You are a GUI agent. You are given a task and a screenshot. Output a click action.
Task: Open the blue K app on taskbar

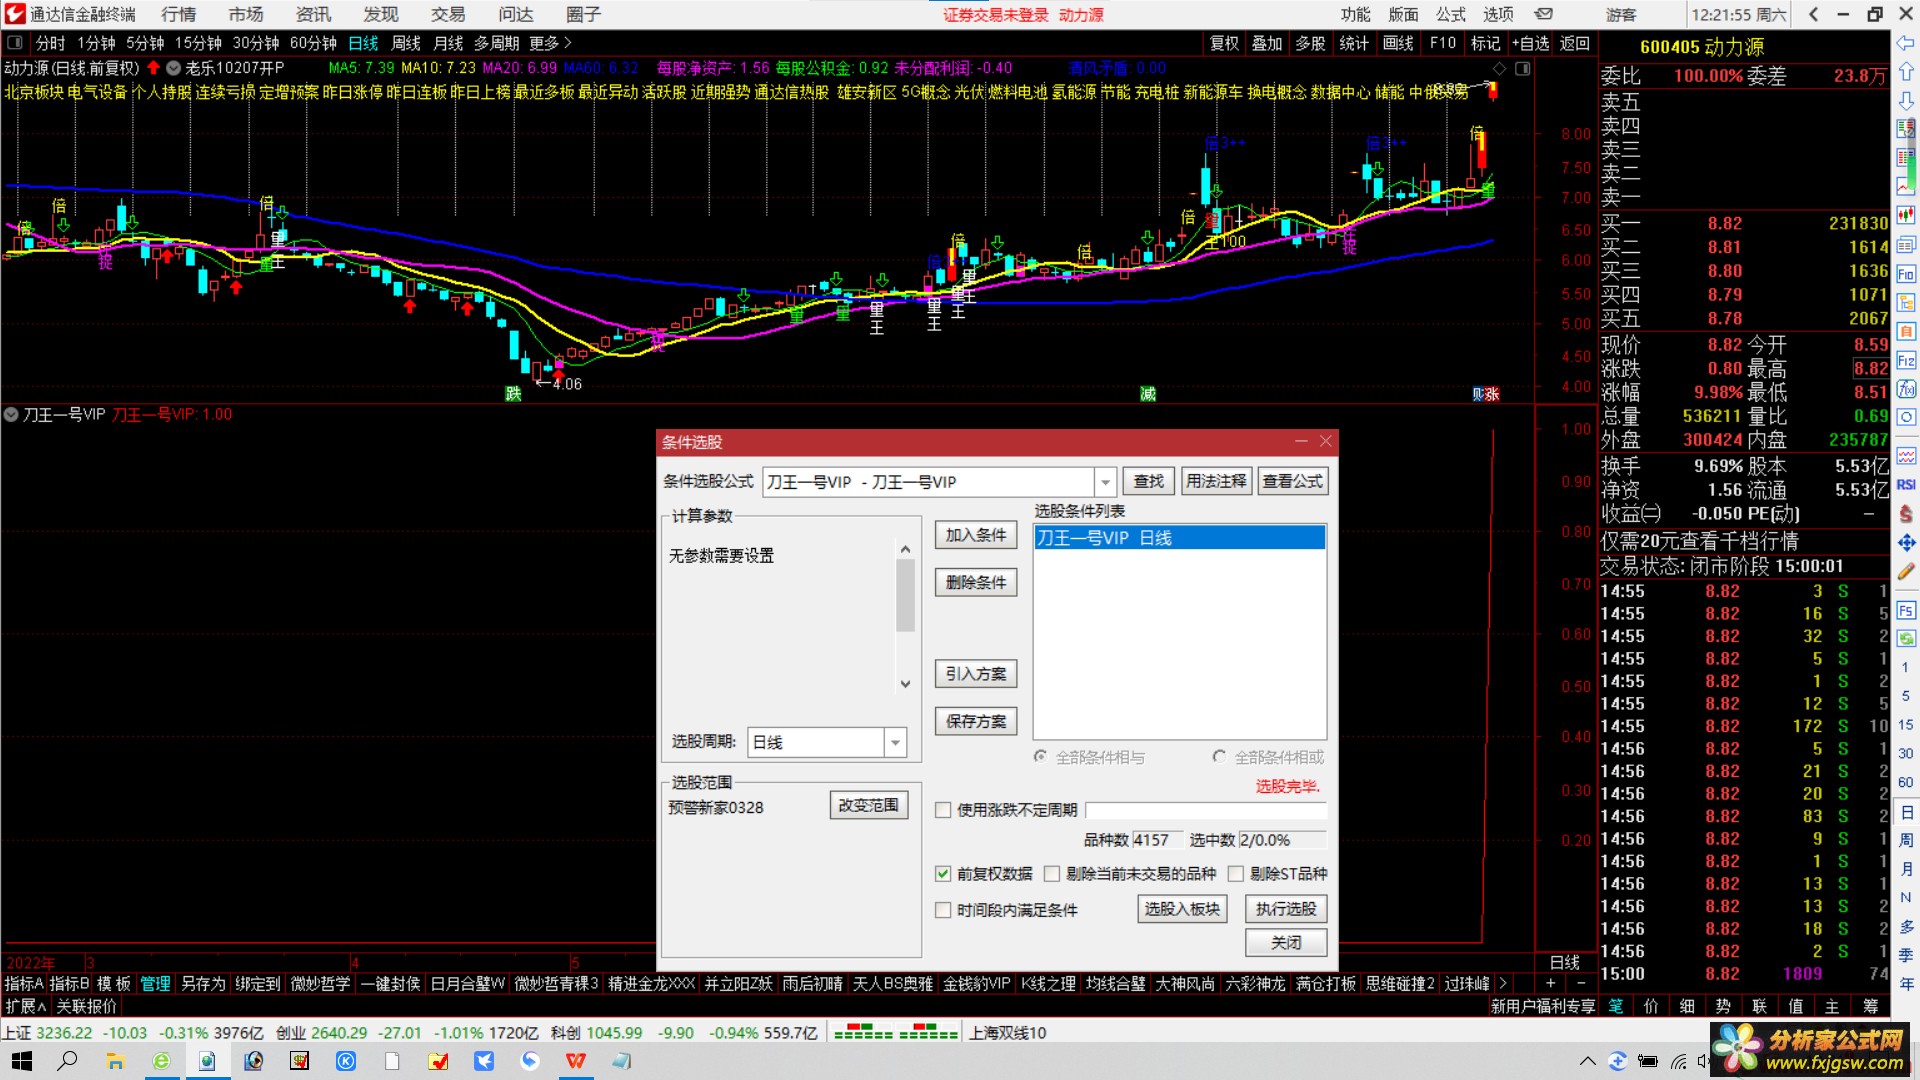point(346,1061)
